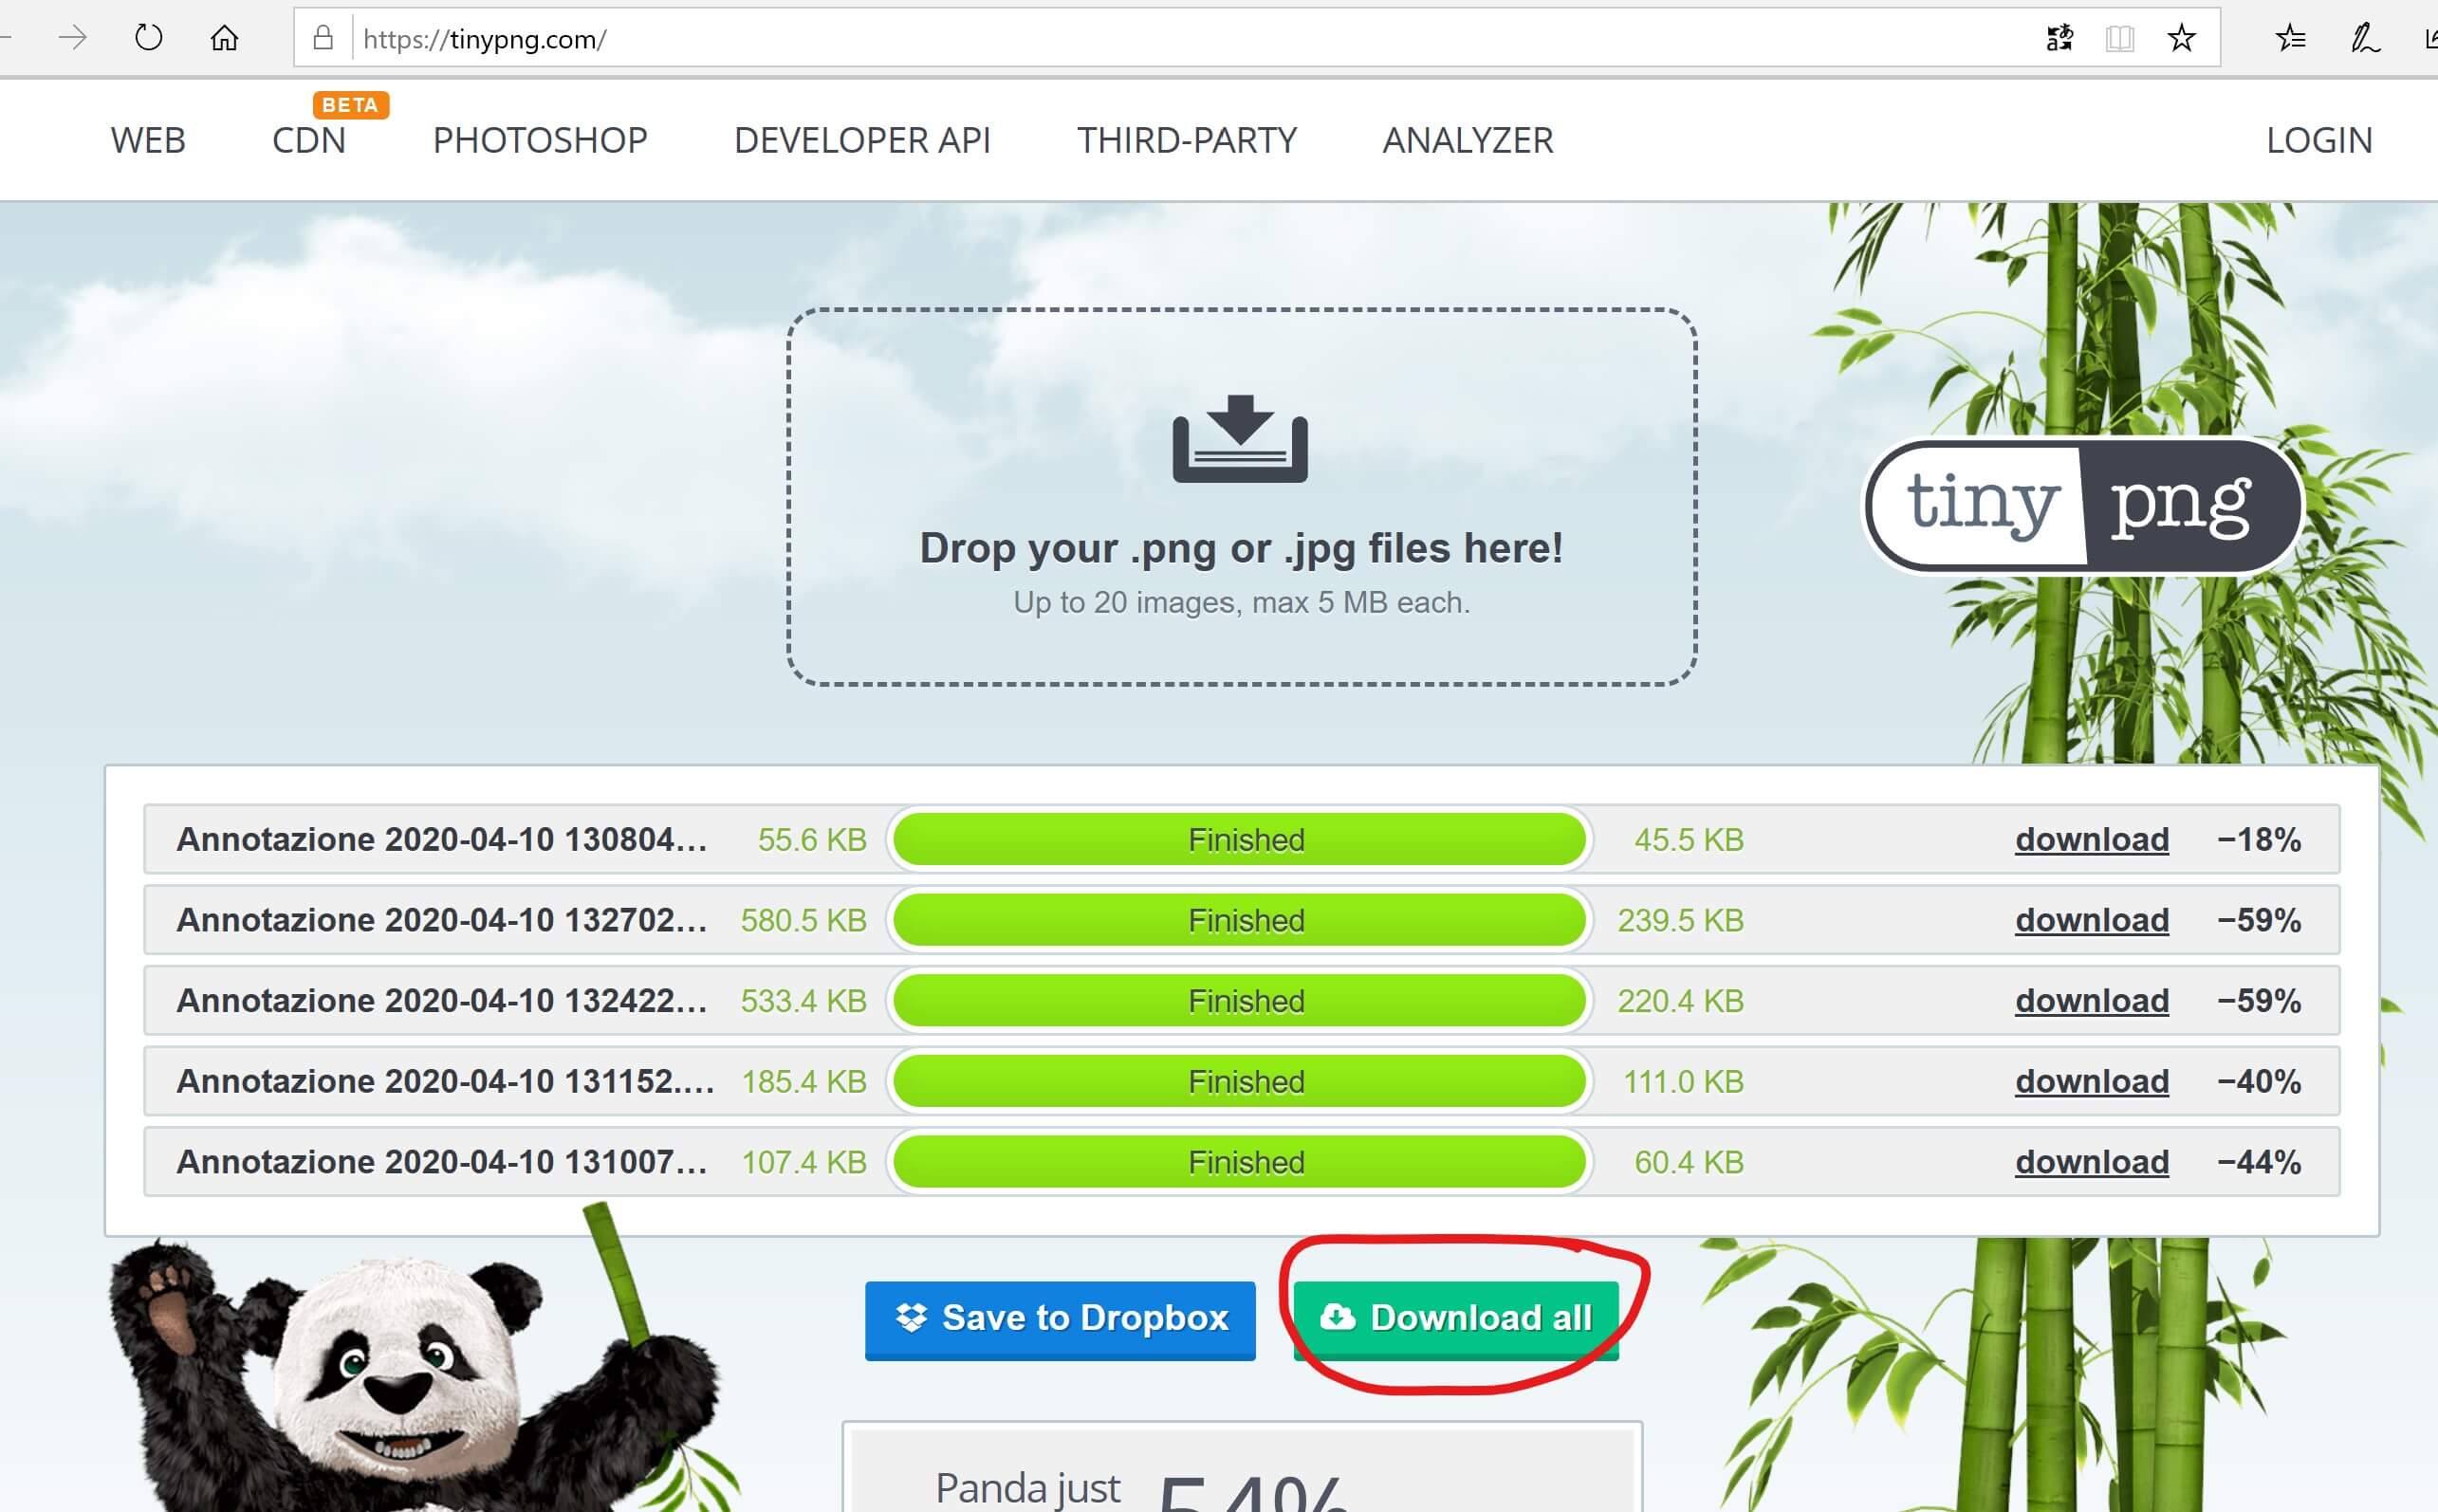Download the 131007 compressed file
The width and height of the screenshot is (2438, 1512).
(2091, 1162)
